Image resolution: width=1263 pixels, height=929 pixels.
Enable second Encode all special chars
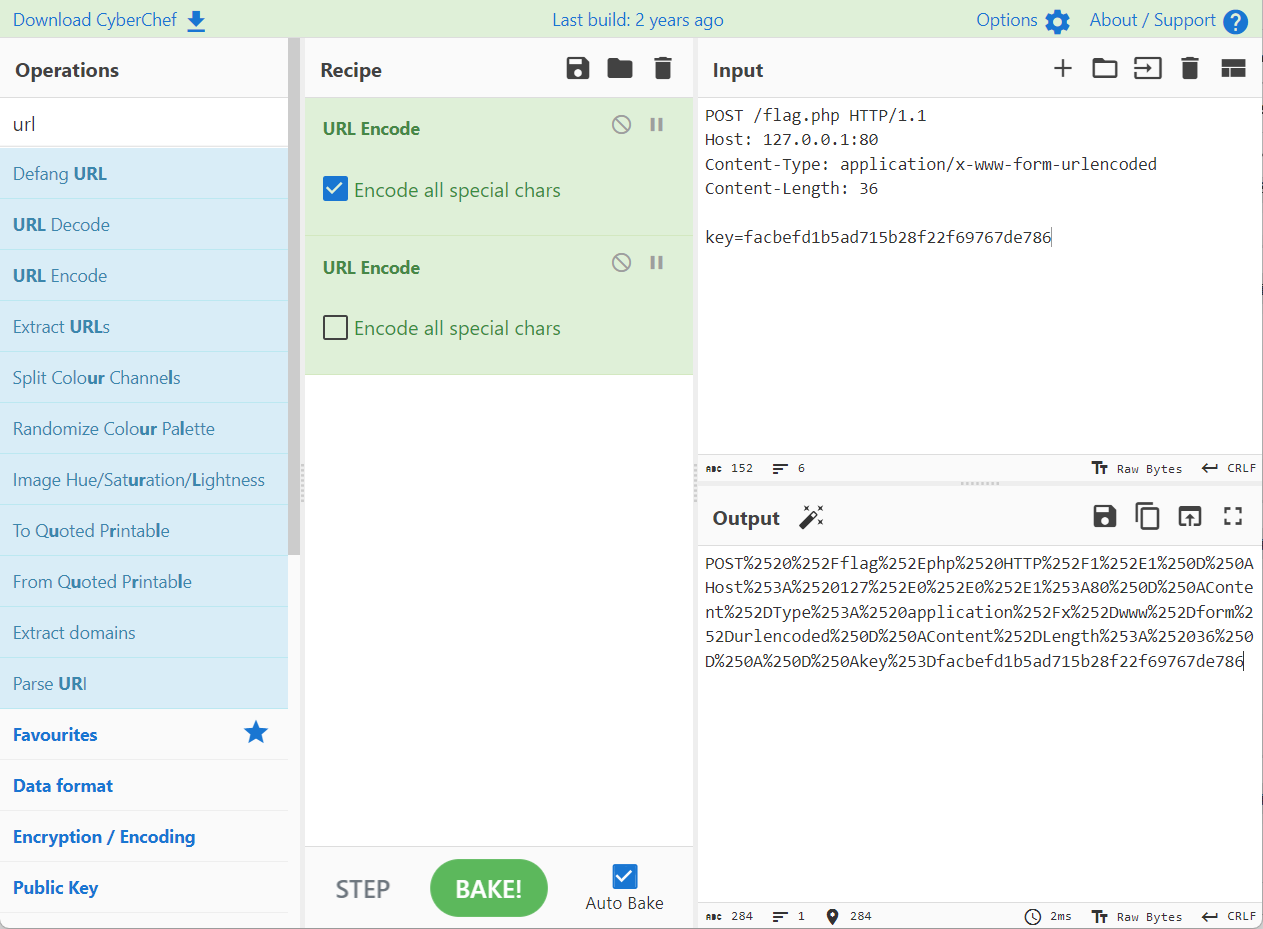(x=336, y=328)
